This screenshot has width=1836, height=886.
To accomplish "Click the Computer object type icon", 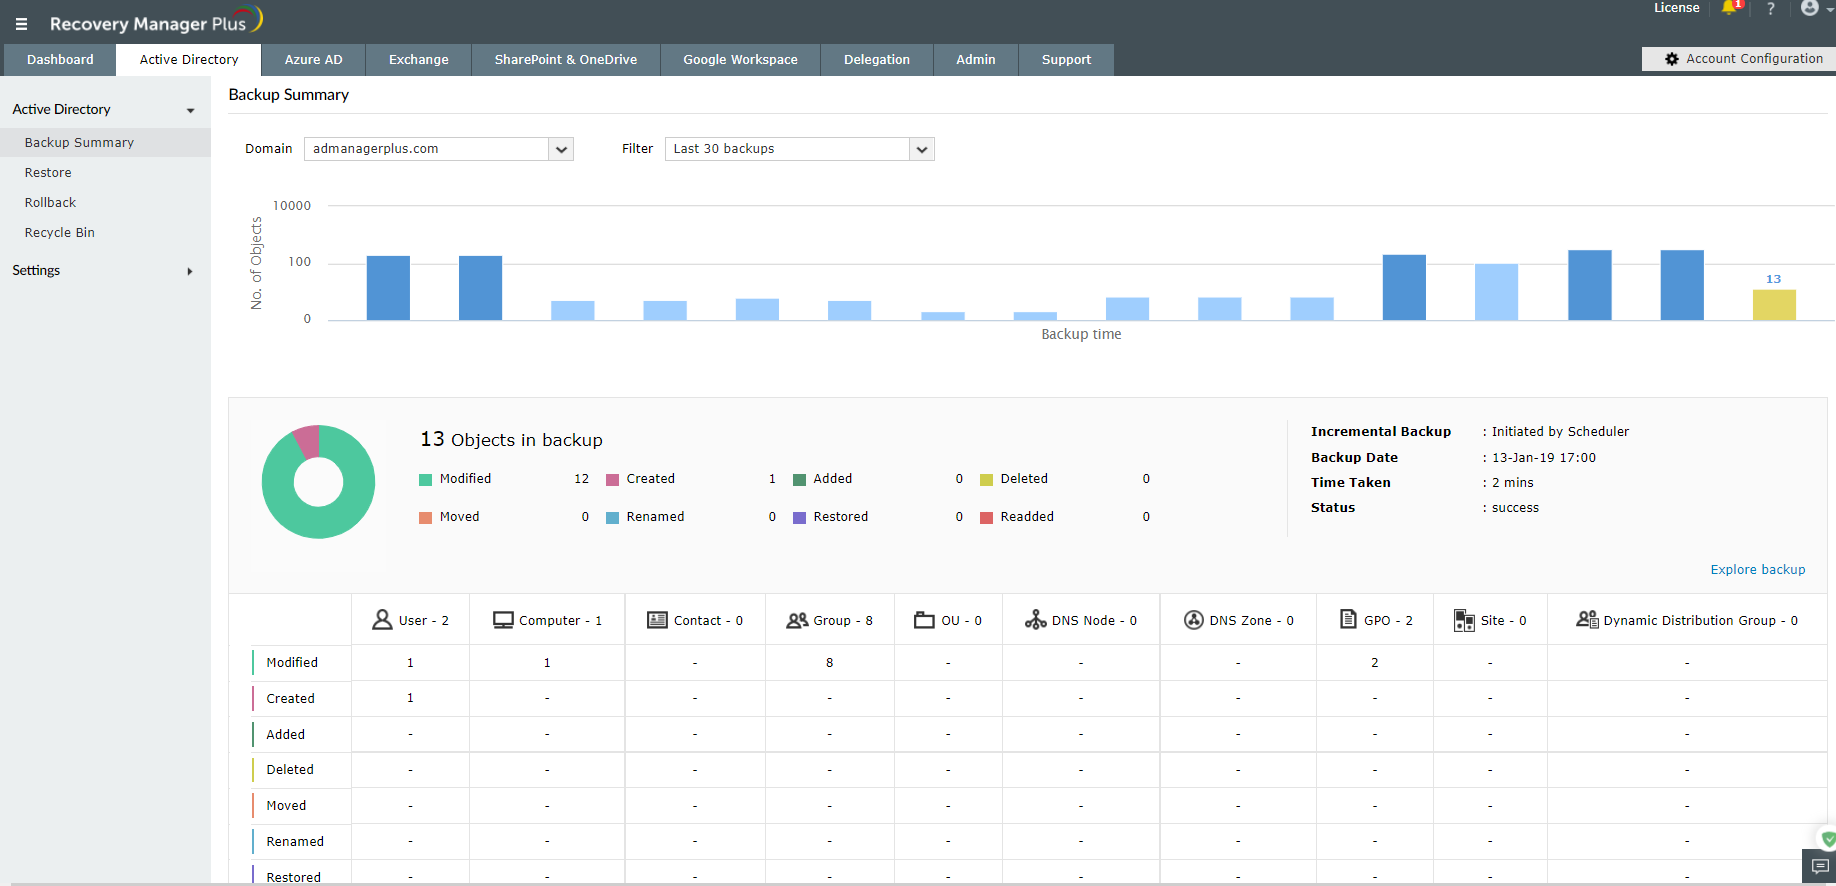I will coord(503,620).
